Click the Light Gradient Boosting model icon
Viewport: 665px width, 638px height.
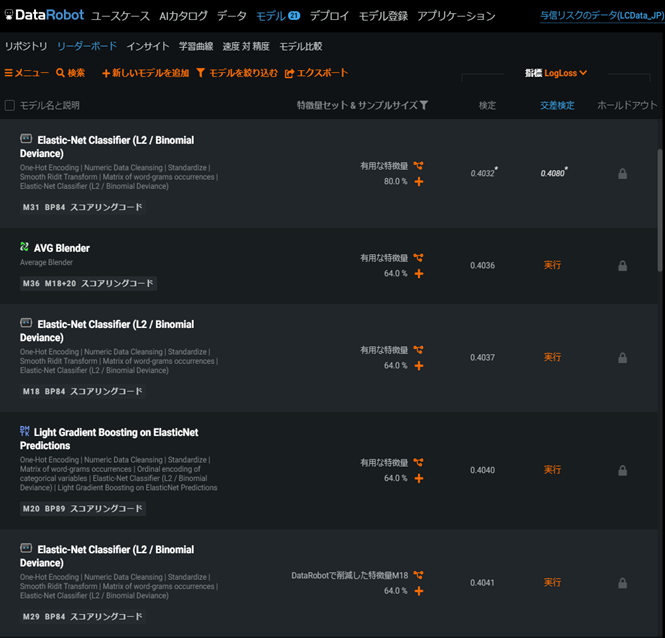[25, 431]
